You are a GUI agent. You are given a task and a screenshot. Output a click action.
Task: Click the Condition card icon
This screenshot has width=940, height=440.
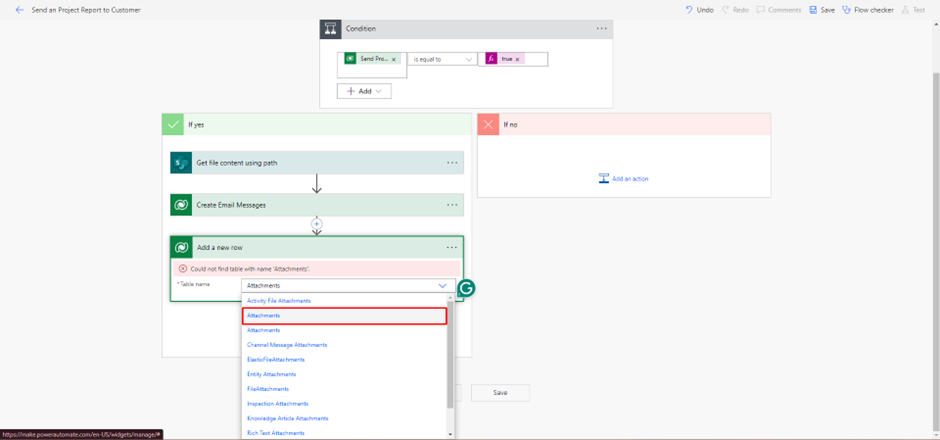click(330, 29)
